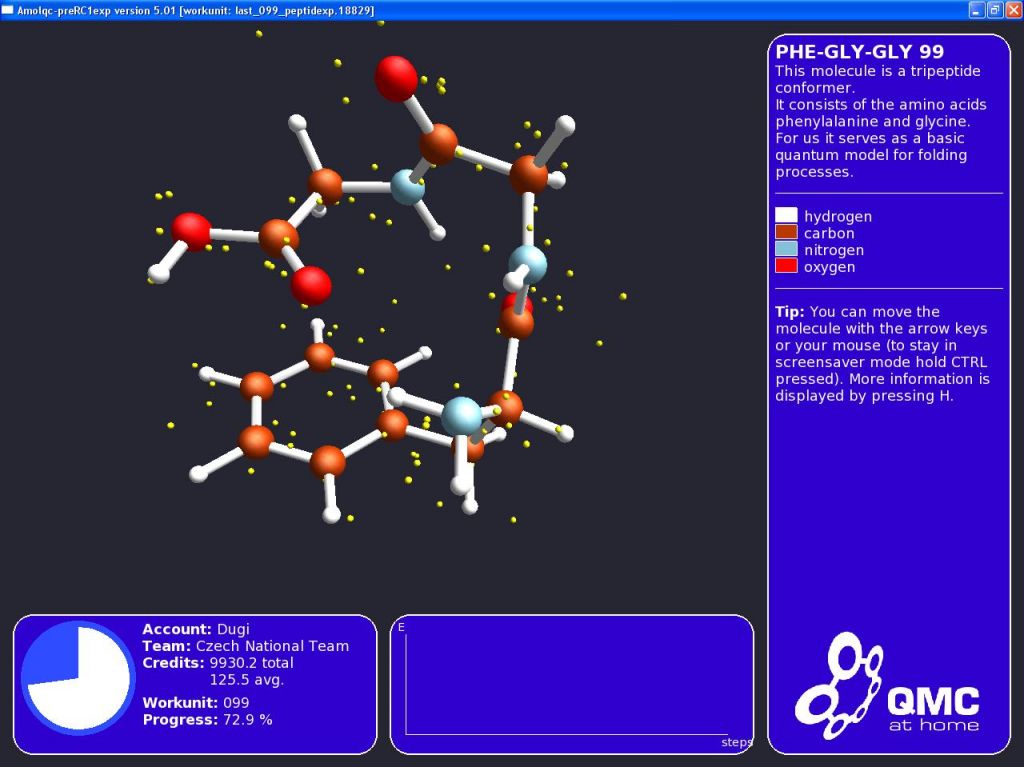Restore down the Amolqc window
Viewport: 1024px width, 767px height.
[x=994, y=10]
